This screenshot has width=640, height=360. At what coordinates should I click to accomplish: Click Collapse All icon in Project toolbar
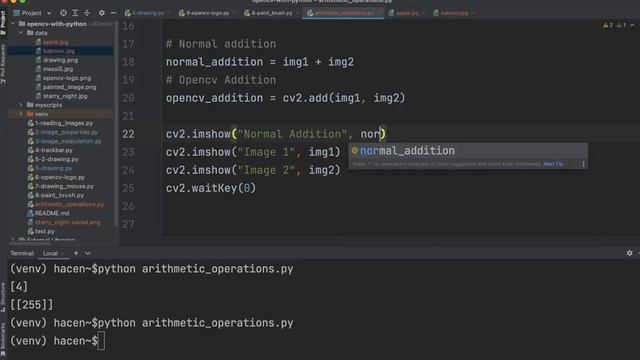pyautogui.click(x=87, y=13)
